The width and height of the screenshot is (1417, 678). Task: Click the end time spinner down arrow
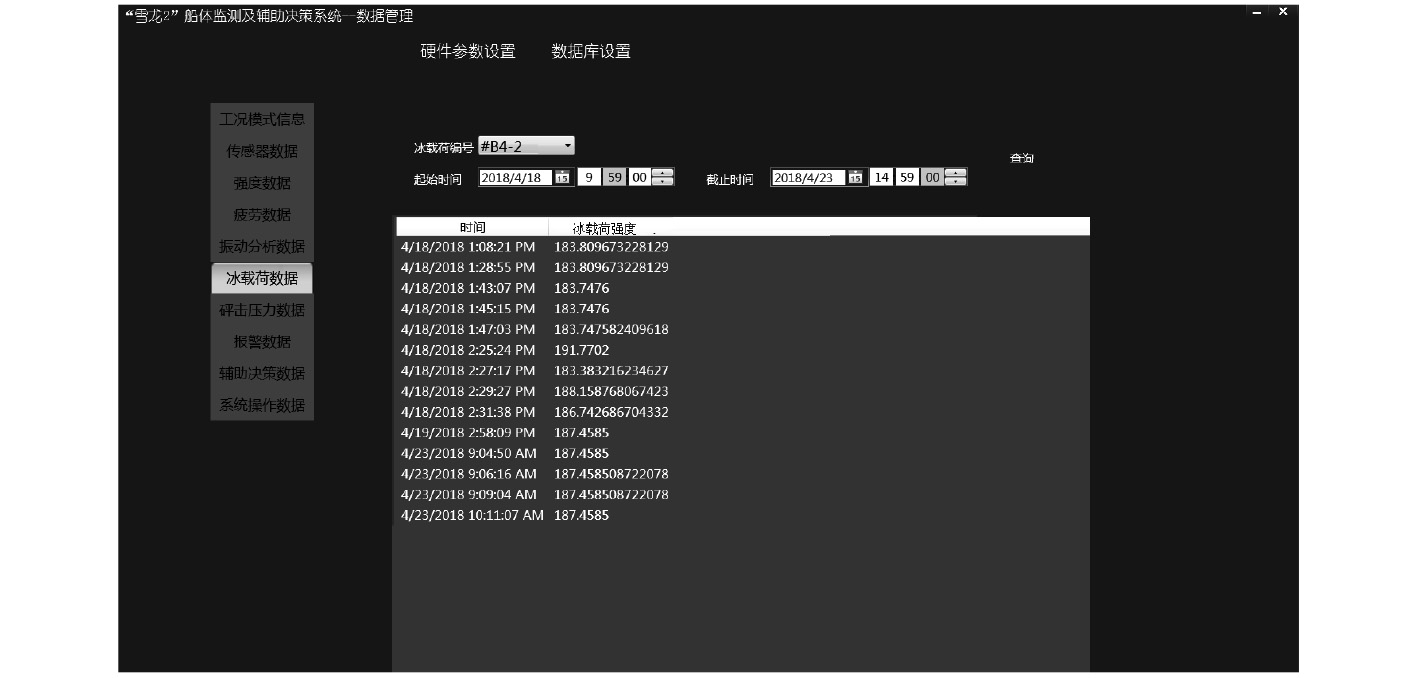(x=955, y=182)
